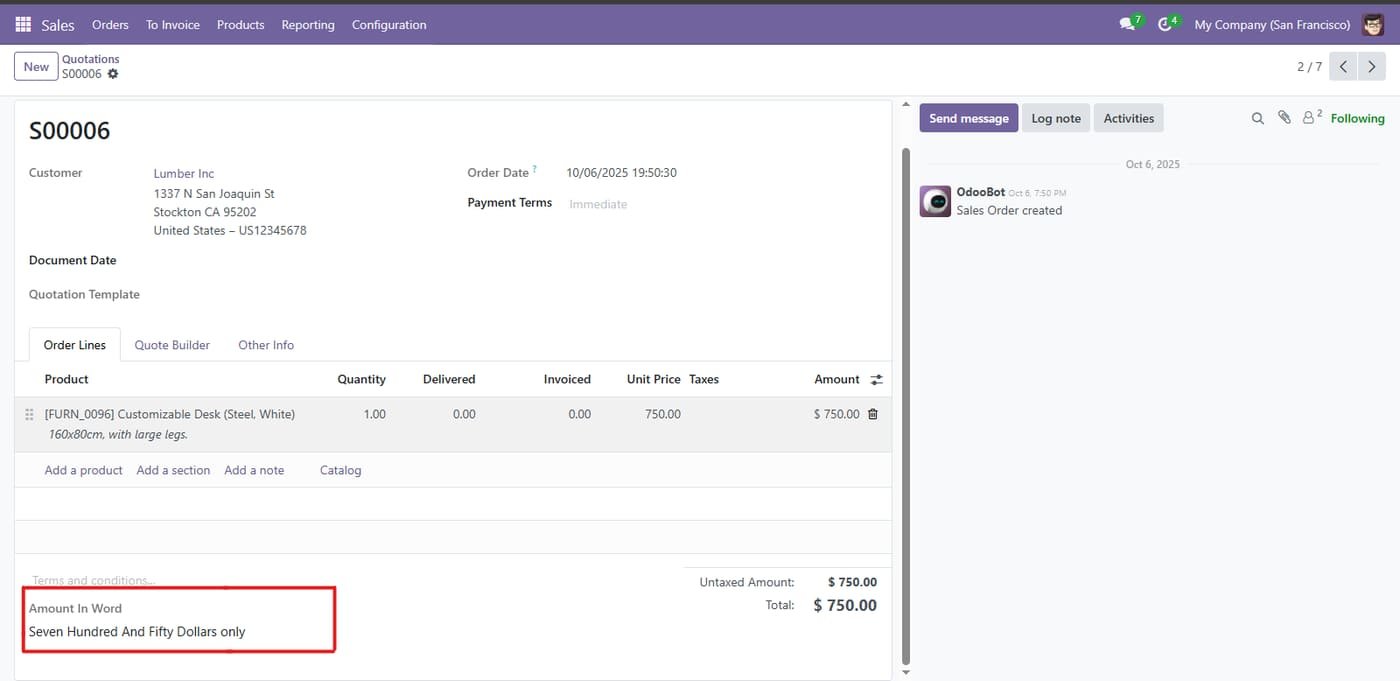Open the To Invoice menu

pos(173,24)
